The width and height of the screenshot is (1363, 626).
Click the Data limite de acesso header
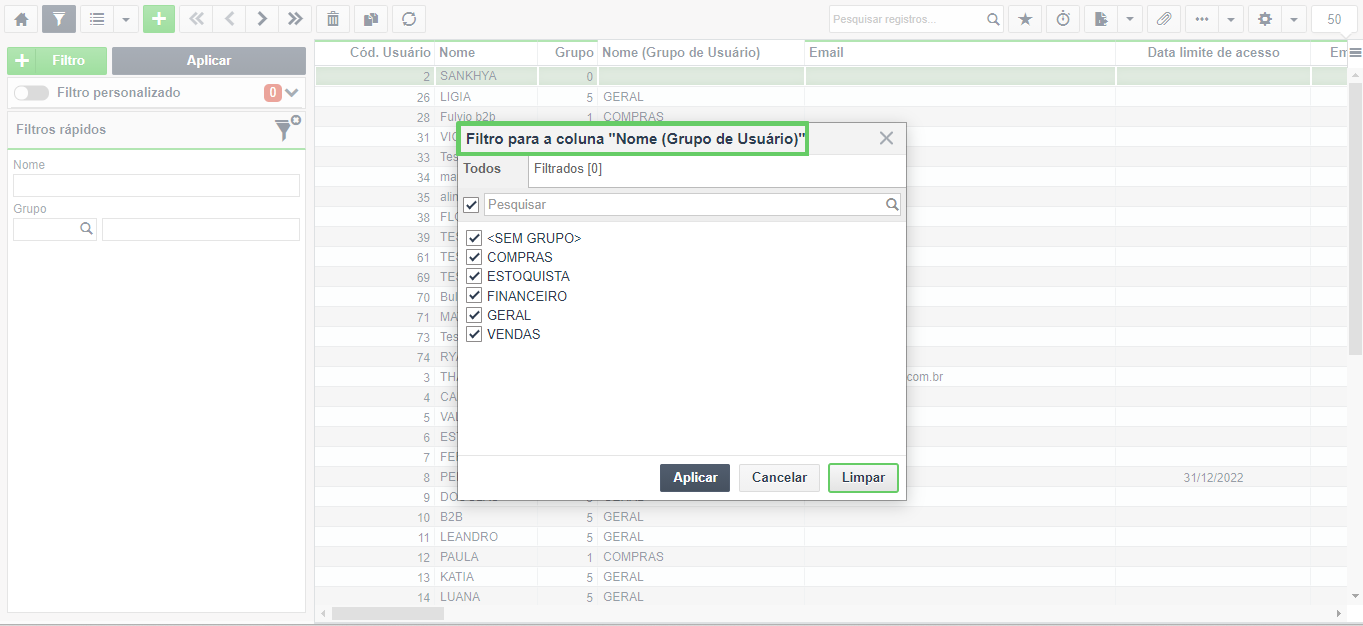coord(1213,52)
